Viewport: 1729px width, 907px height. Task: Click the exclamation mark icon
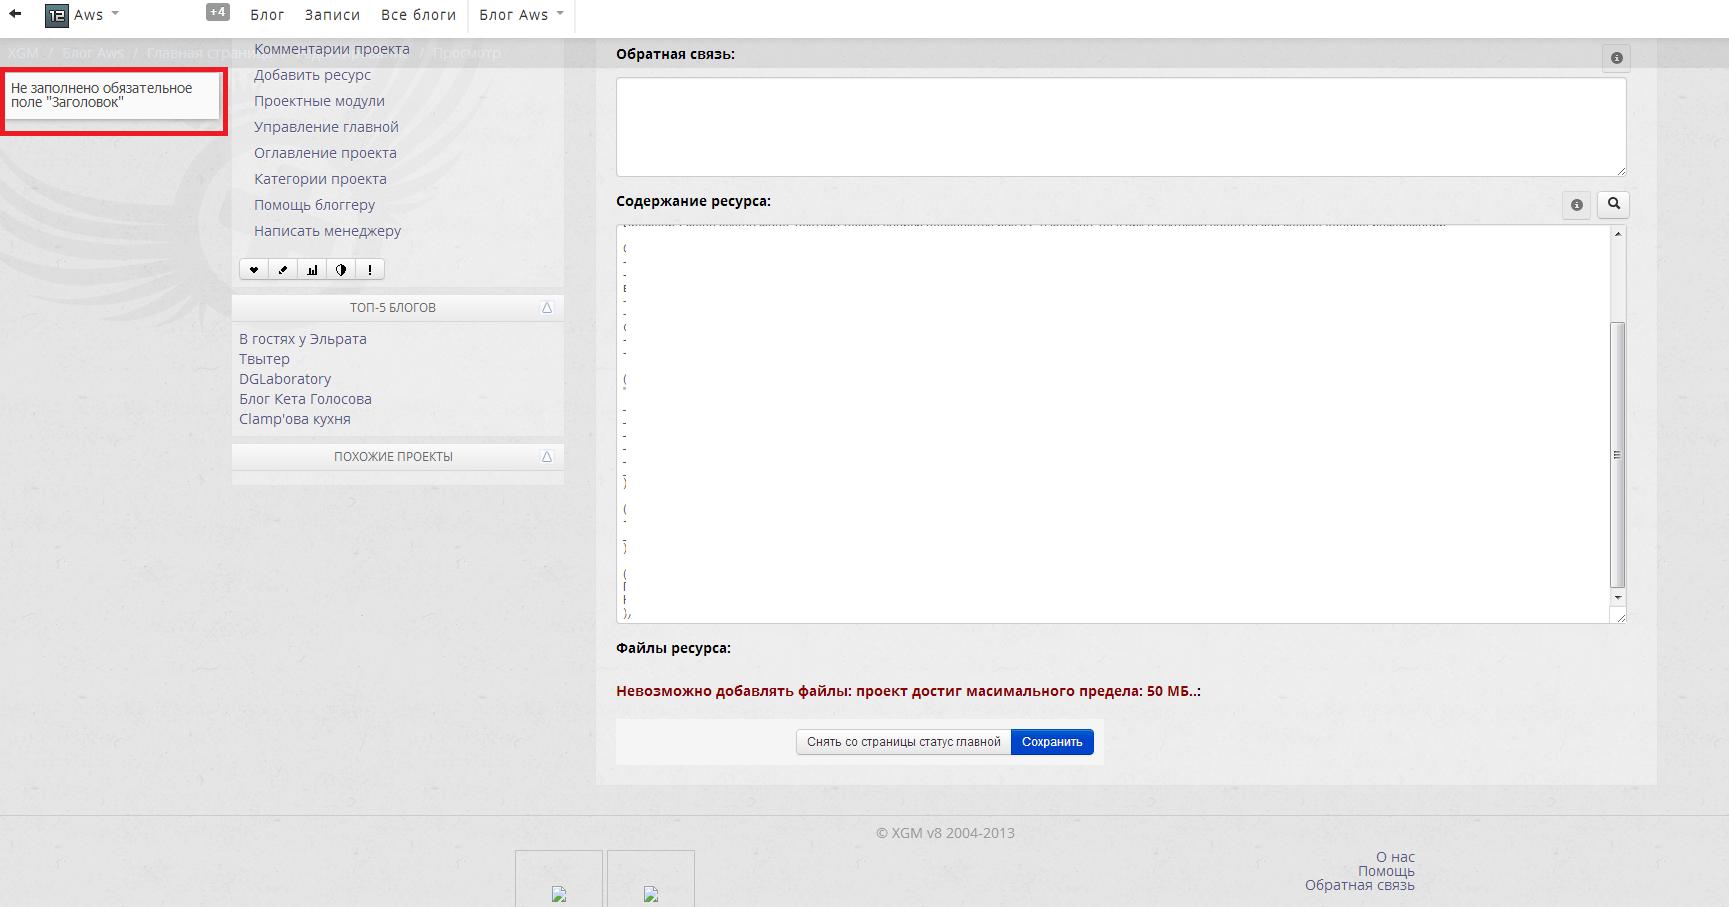point(370,270)
